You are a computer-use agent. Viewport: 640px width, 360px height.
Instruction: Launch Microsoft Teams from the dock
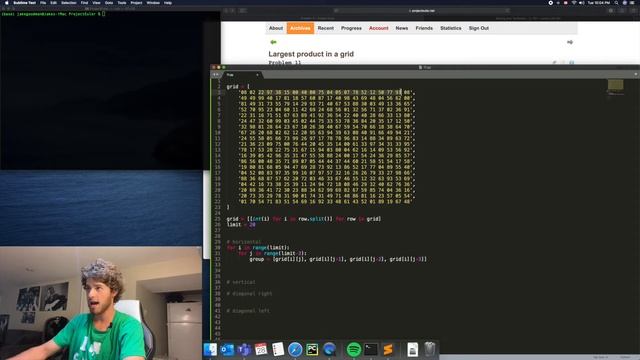click(x=244, y=349)
